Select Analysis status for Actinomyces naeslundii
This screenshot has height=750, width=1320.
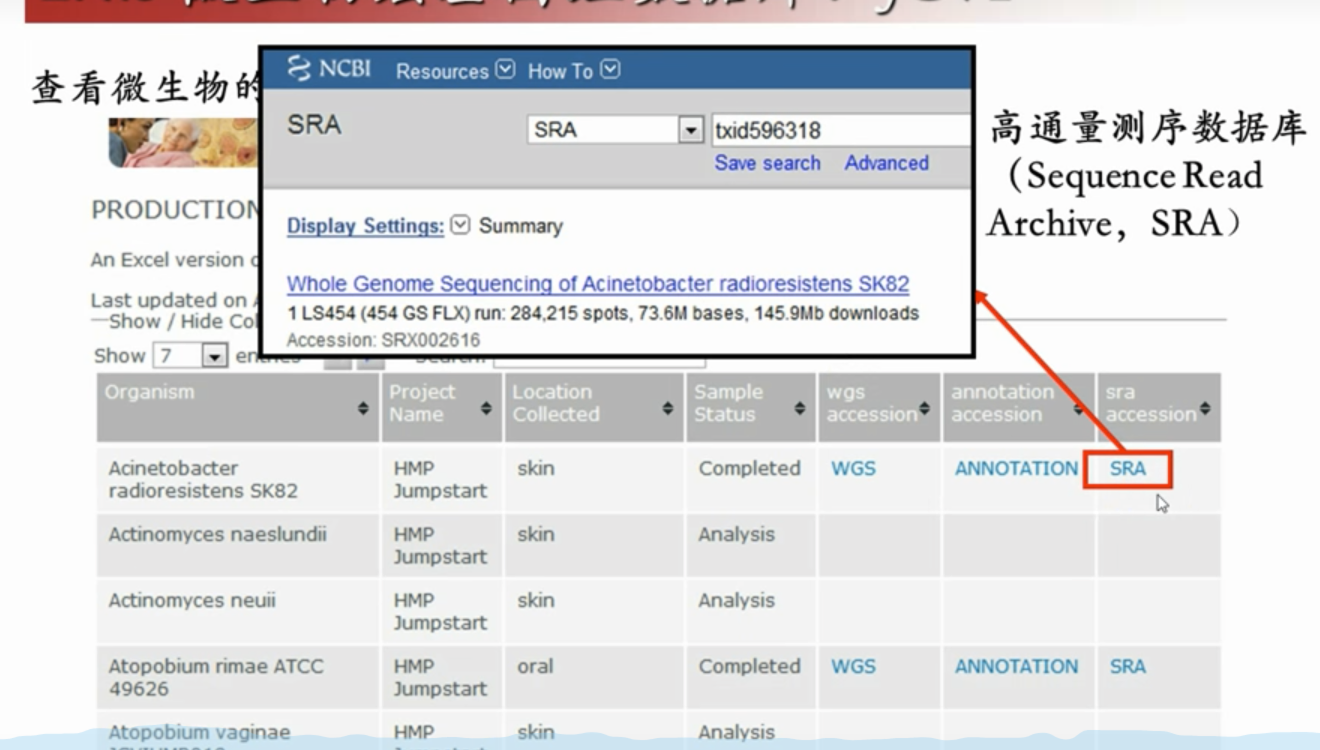751,545
